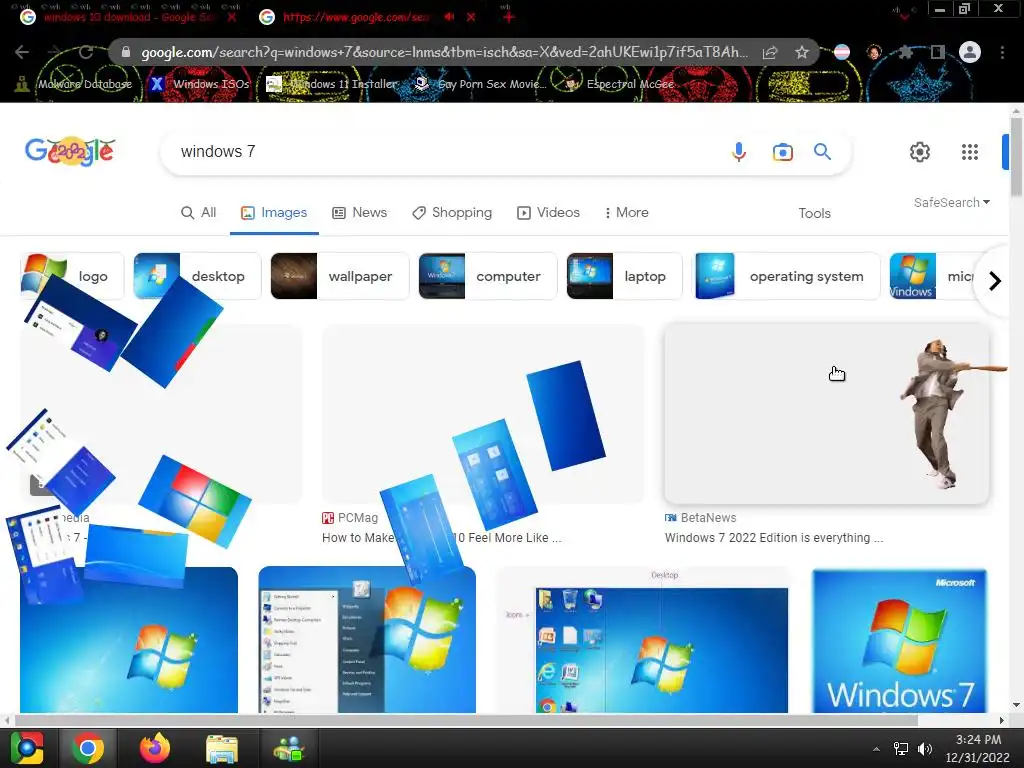The image size is (1024, 768).
Task: Click the Google doodle logo
Action: coord(70,152)
